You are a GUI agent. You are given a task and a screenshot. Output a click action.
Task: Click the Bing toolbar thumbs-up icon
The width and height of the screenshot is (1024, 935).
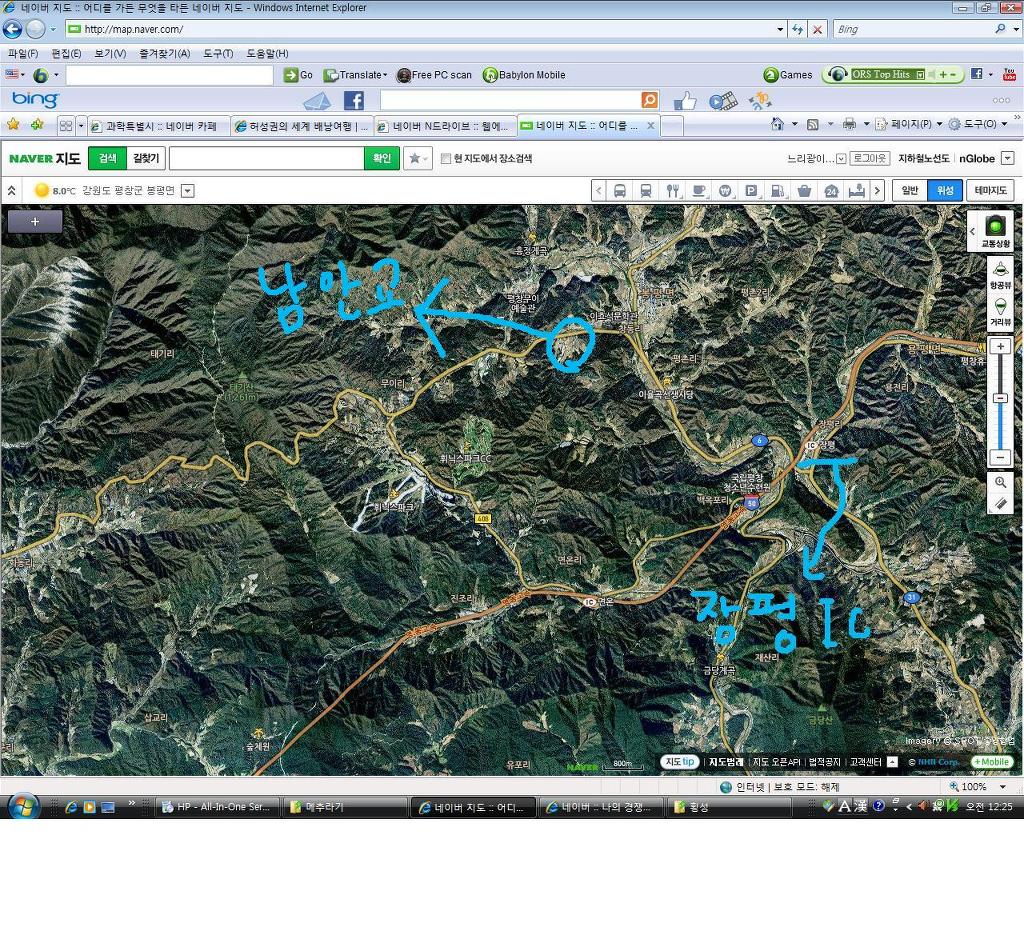684,101
